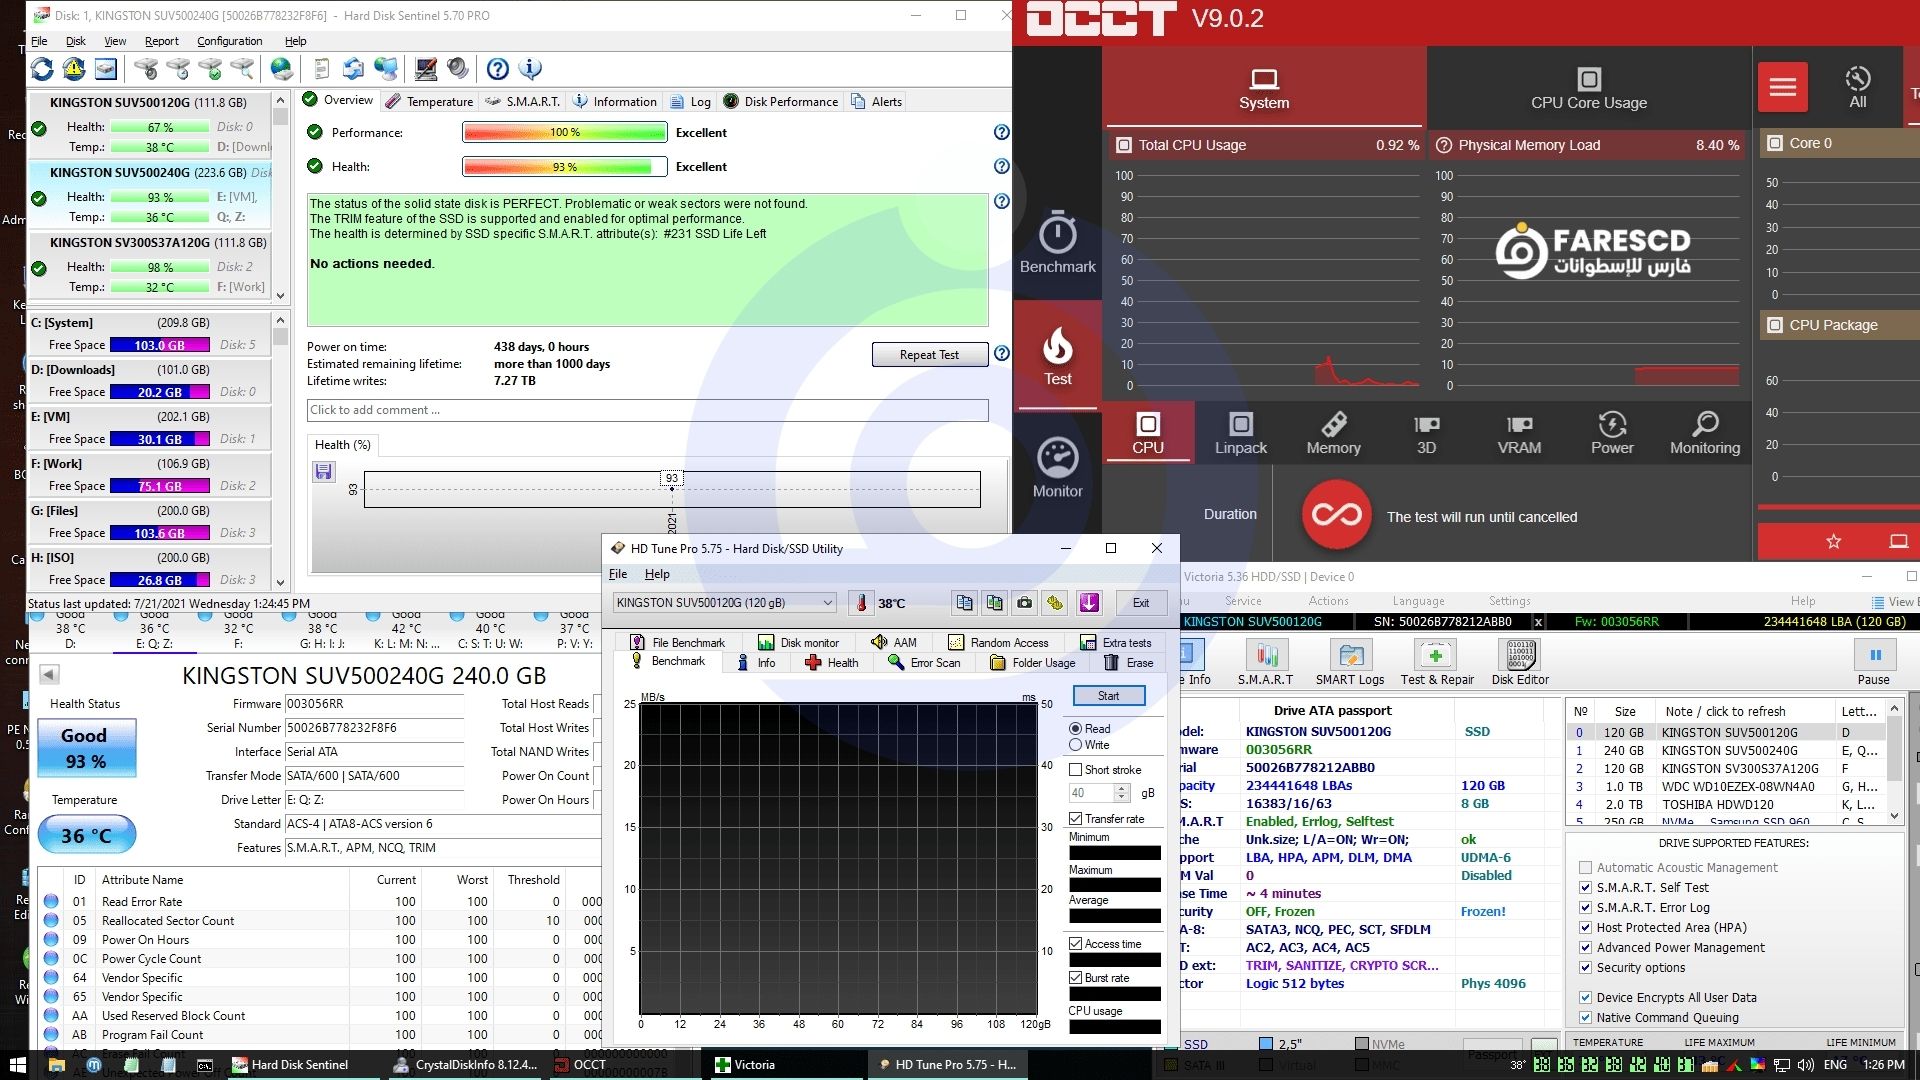The width and height of the screenshot is (1920, 1080).
Task: Choose the Linpack test in OCCT
Action: tap(1240, 433)
